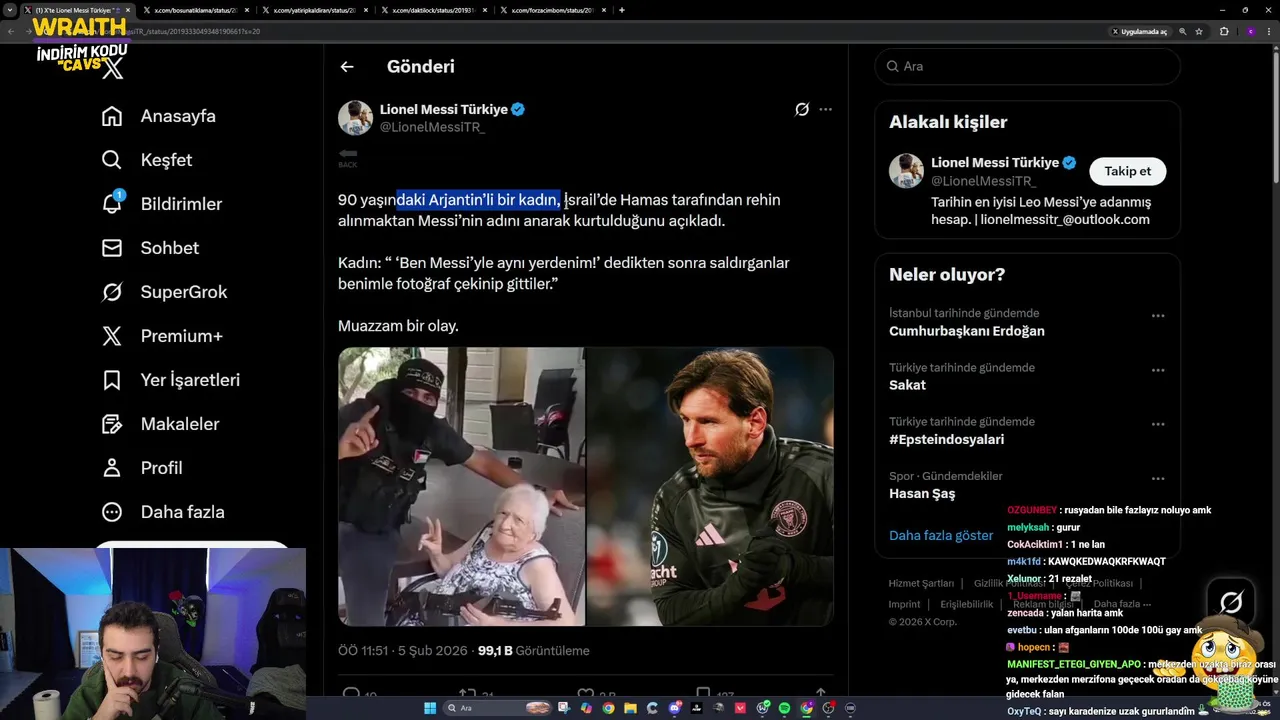Open Profil person icon
Image resolution: width=1280 pixels, height=720 pixels.
112,468
